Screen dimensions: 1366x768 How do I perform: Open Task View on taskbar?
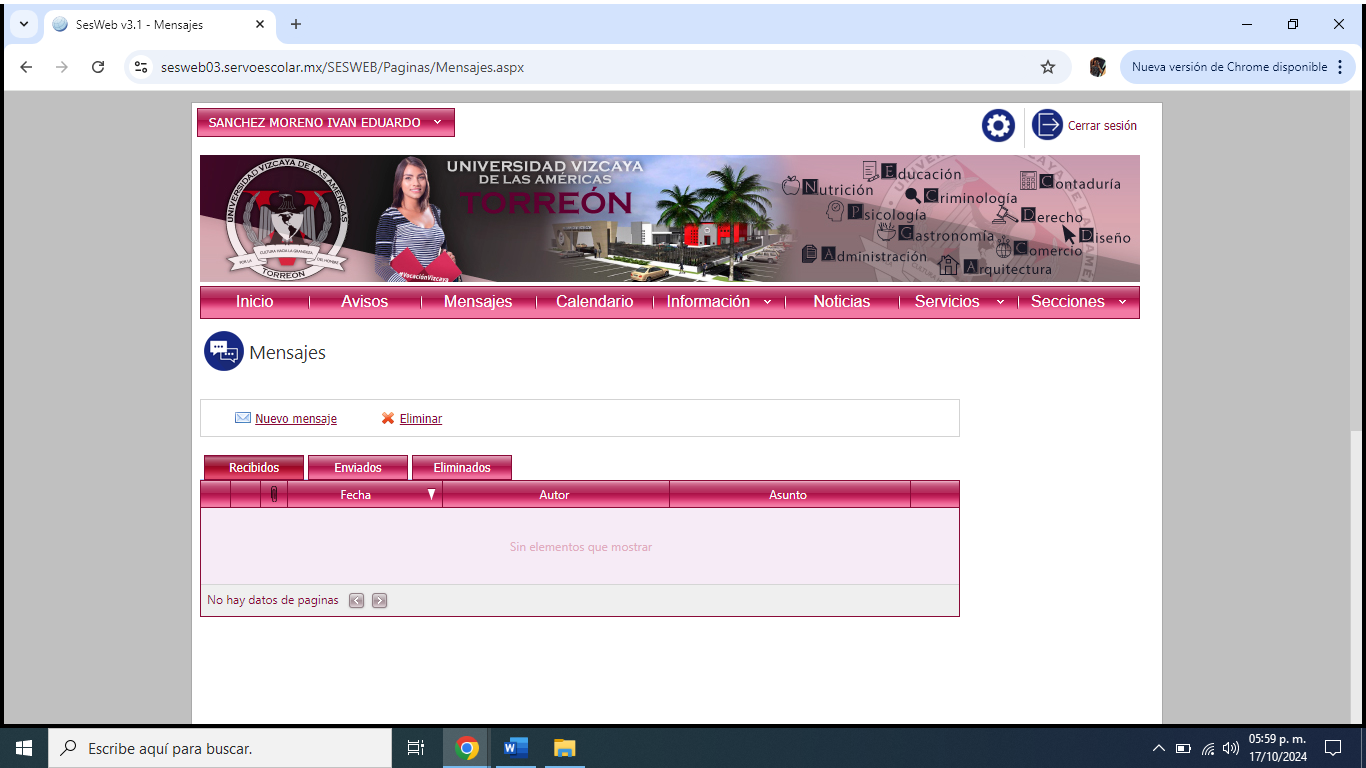[x=416, y=747]
